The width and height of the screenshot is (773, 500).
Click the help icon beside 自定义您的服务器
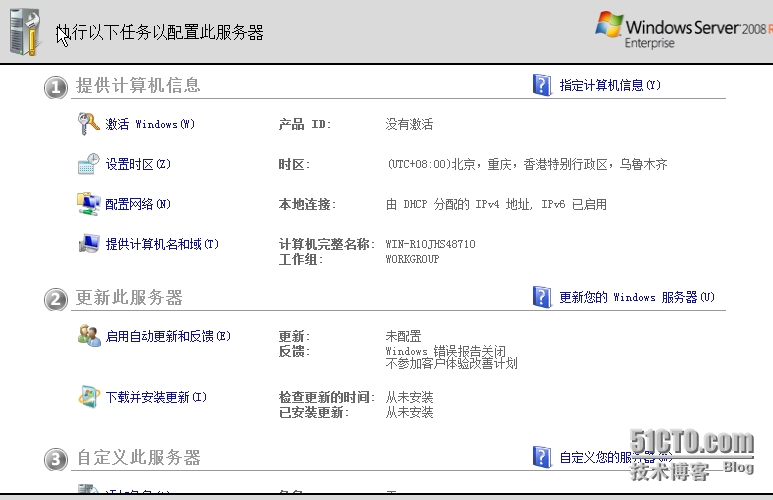click(541, 457)
